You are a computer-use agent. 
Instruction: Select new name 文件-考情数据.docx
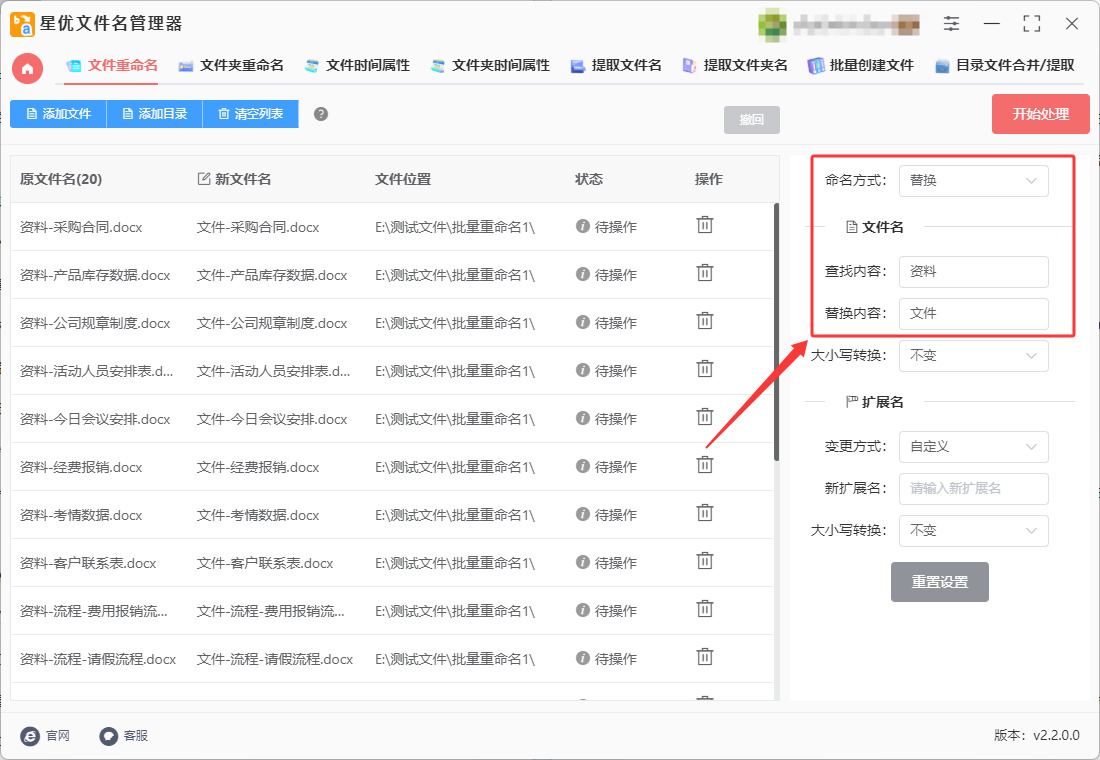257,516
